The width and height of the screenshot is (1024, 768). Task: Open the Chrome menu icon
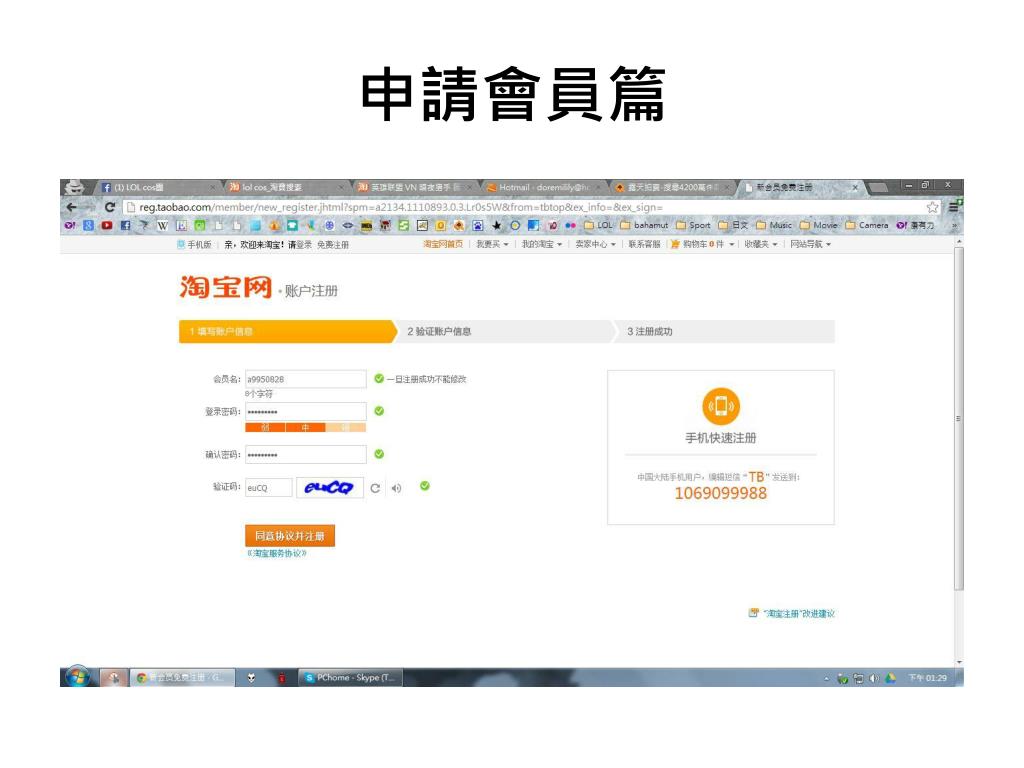(x=953, y=207)
